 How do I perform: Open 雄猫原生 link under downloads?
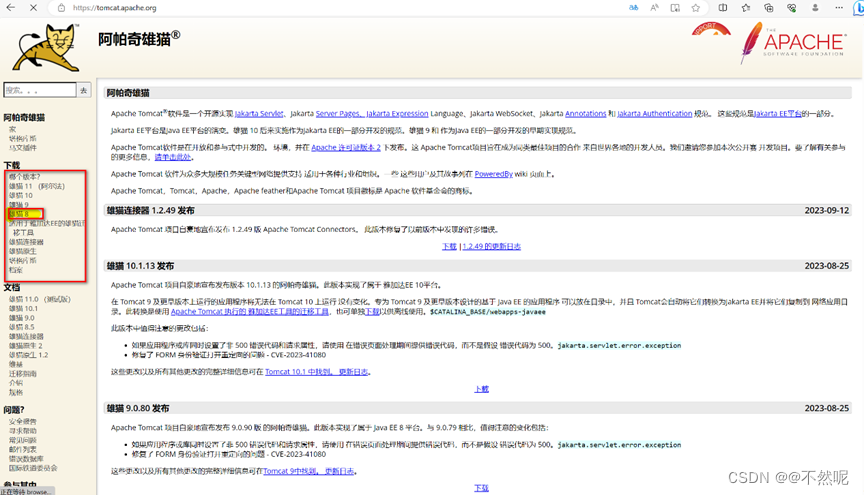point(23,251)
